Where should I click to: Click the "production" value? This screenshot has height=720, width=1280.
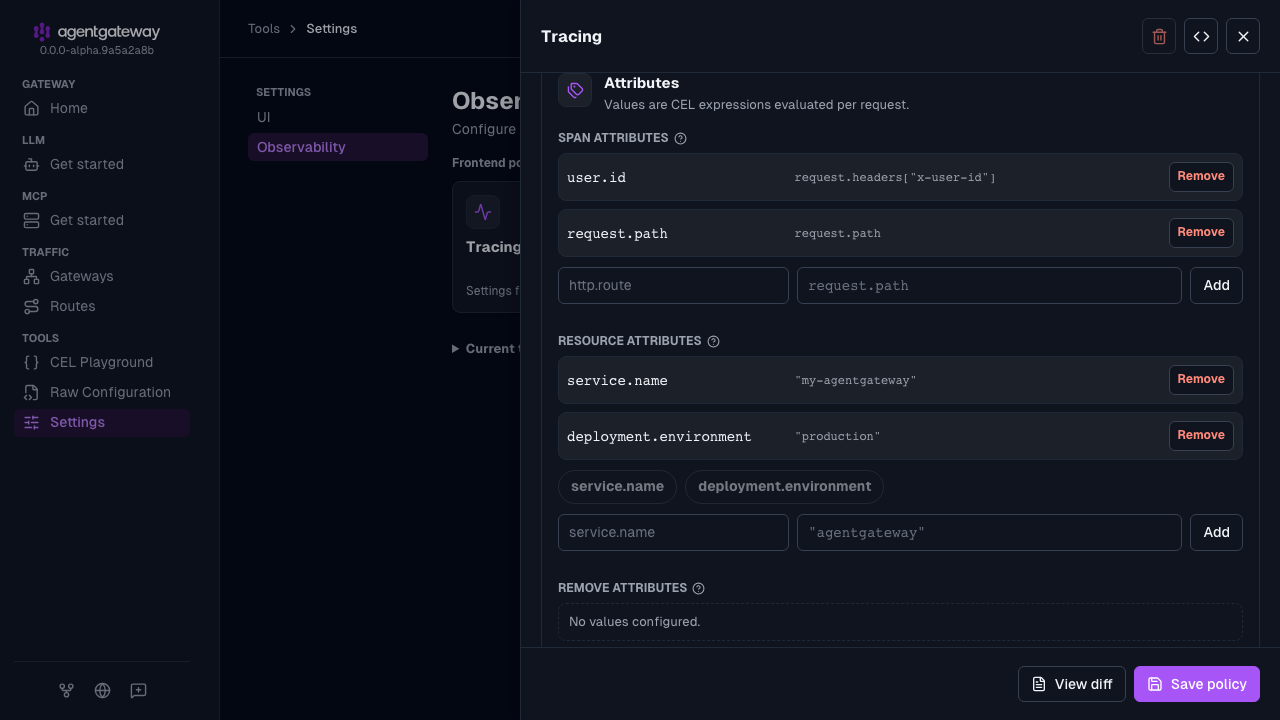(x=837, y=437)
